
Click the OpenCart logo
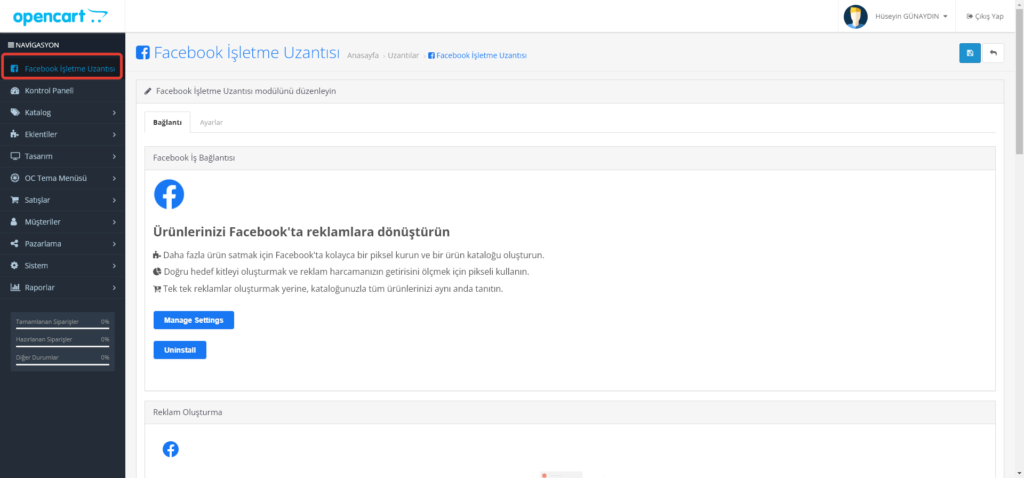(x=60, y=16)
